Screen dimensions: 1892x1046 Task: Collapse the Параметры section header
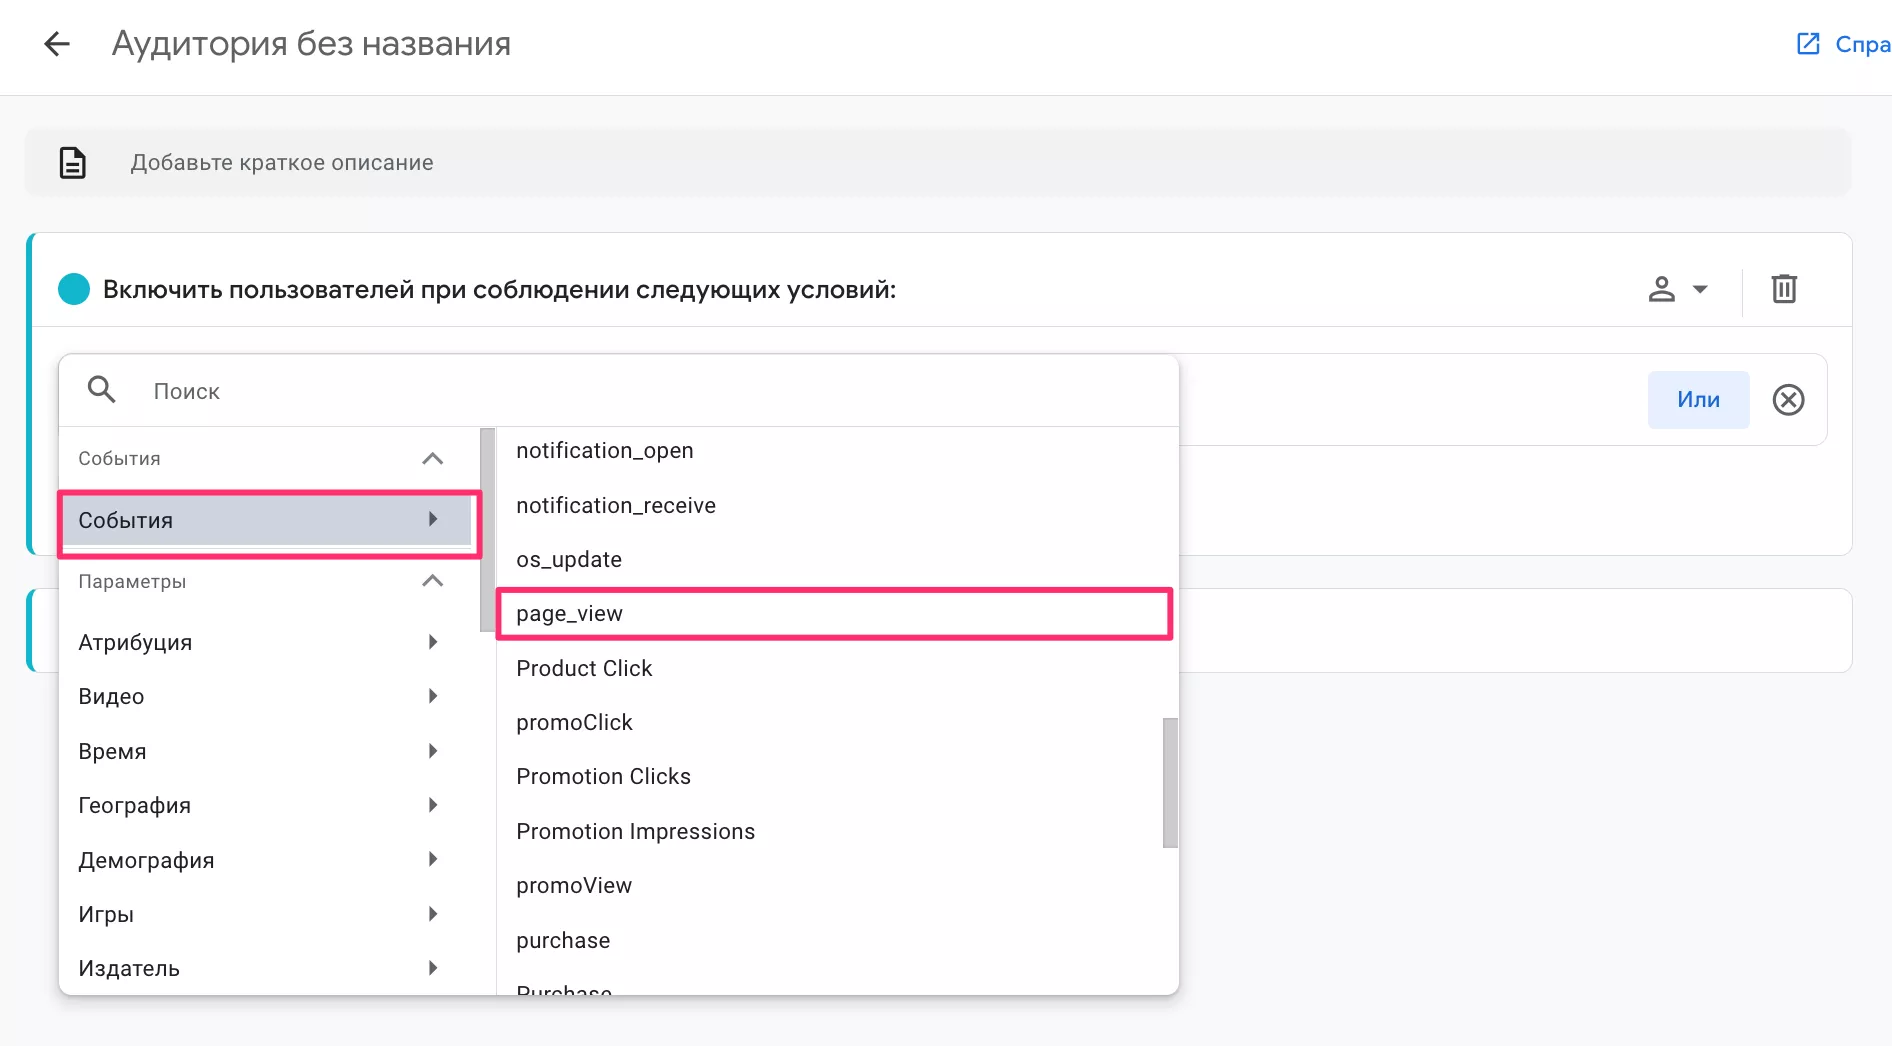point(432,581)
